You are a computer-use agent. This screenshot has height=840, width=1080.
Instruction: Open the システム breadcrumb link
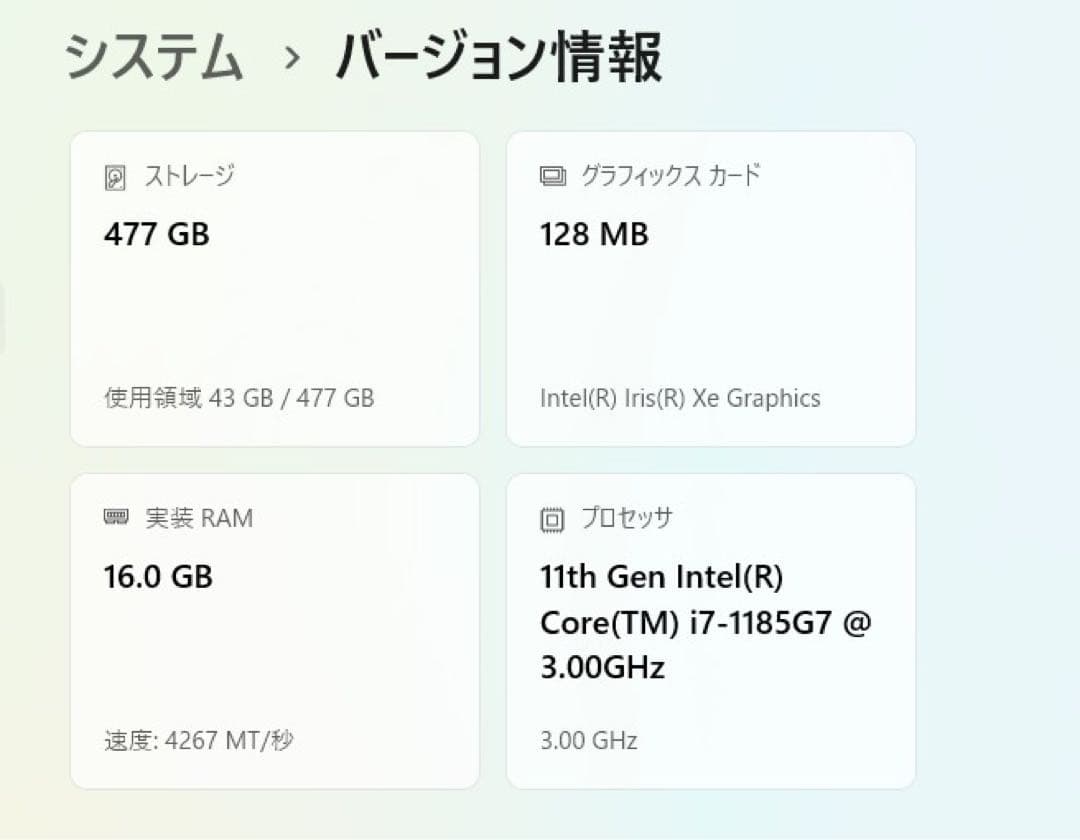tap(154, 58)
